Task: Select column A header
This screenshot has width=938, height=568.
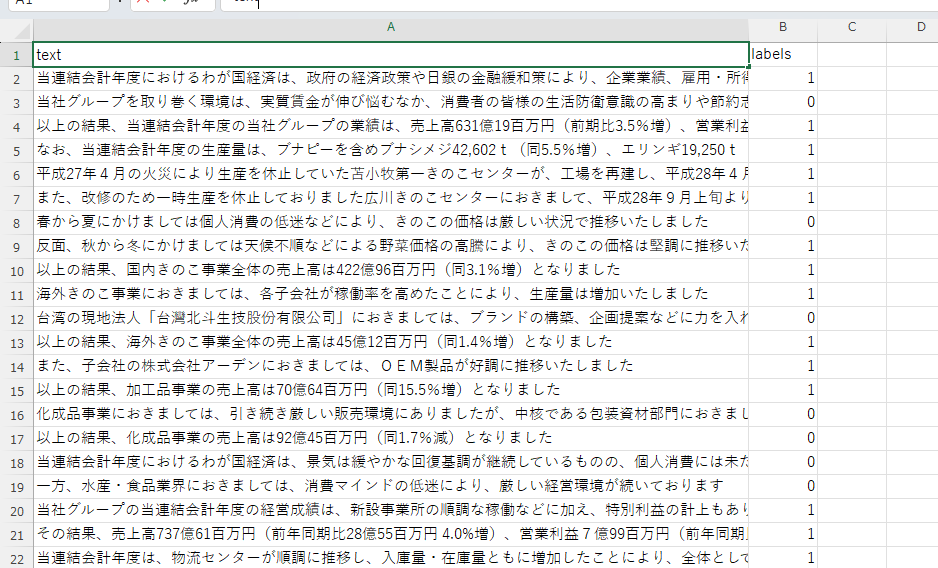Action: coord(390,27)
